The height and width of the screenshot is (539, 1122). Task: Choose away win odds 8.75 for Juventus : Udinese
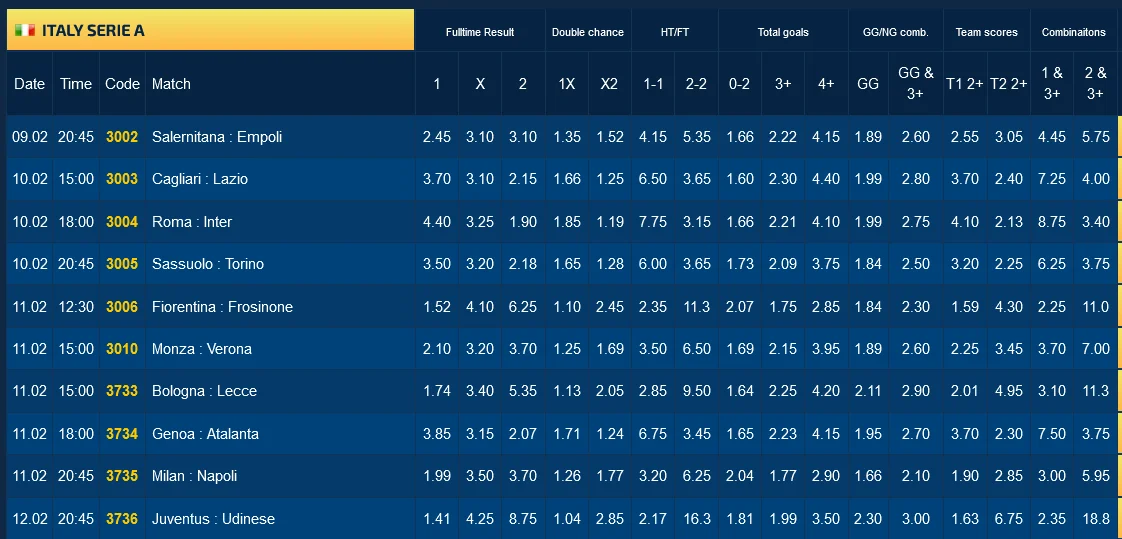(523, 519)
